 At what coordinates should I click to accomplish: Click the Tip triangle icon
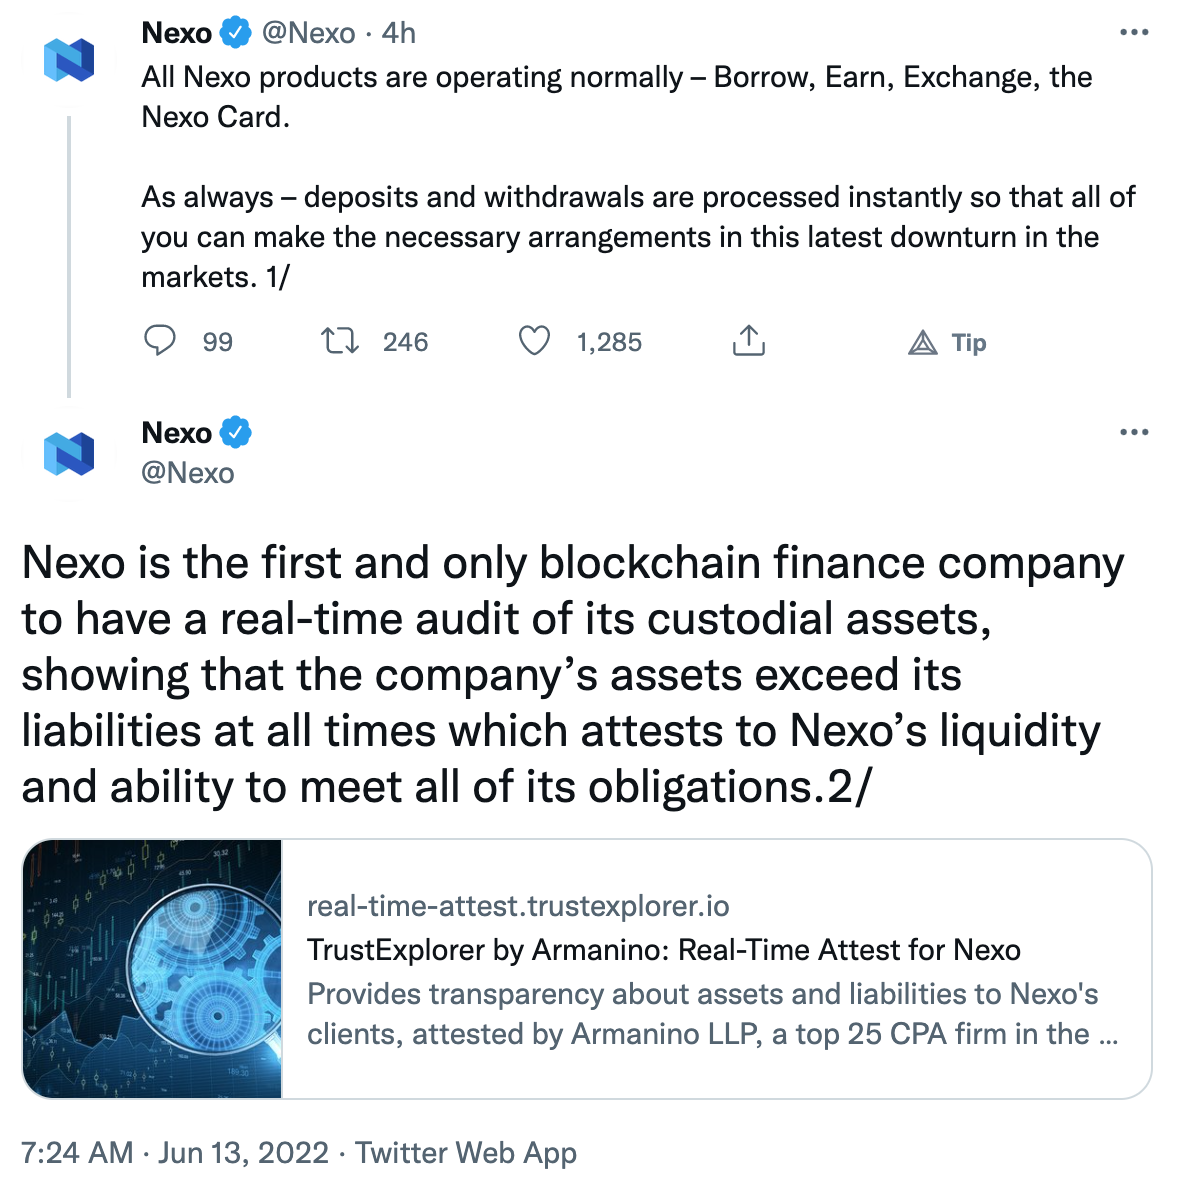pos(923,343)
